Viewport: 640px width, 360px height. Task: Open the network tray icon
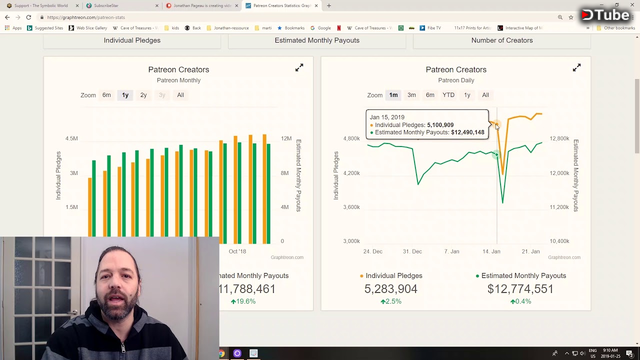pyautogui.click(x=575, y=353)
